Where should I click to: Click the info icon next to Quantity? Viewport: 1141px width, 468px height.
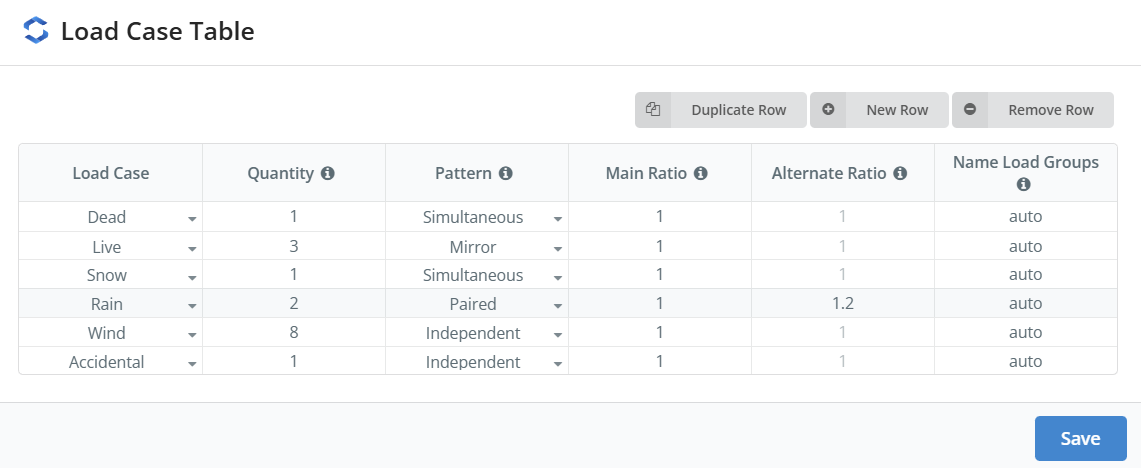pos(328,173)
